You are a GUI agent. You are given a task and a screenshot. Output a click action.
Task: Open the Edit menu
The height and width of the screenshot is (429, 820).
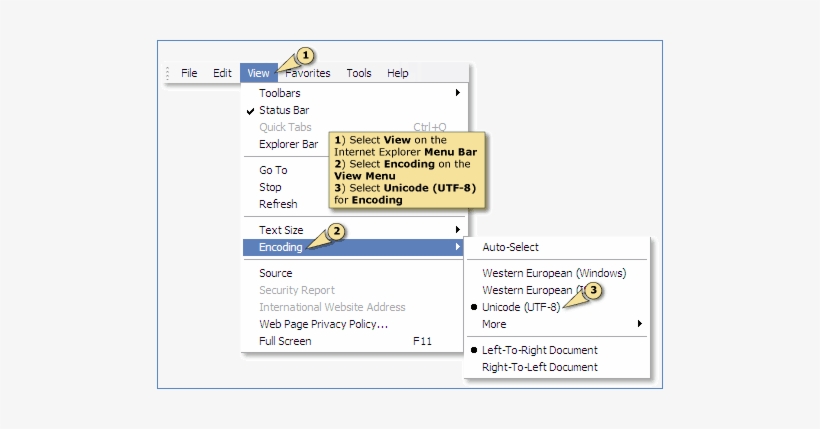[x=222, y=73]
